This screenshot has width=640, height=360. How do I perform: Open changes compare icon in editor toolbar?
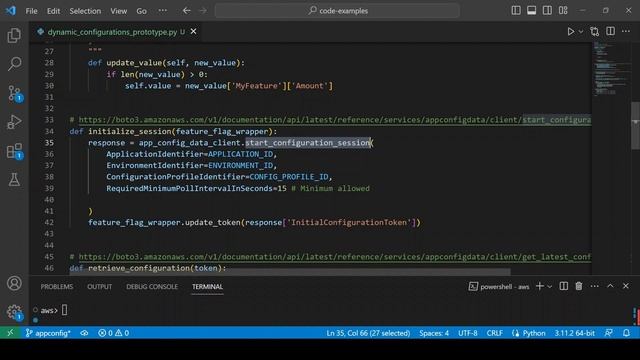(x=594, y=31)
